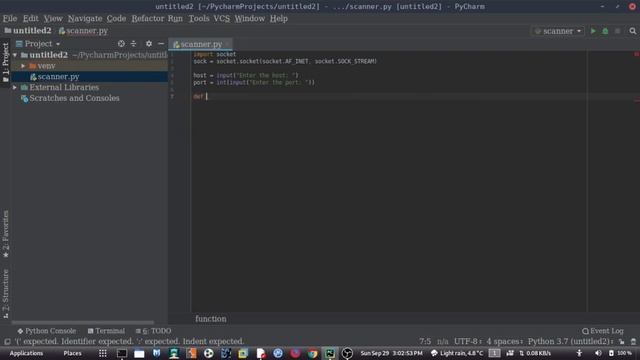This screenshot has height=360, width=640.
Task: Open the Code menu
Action: [116, 19]
